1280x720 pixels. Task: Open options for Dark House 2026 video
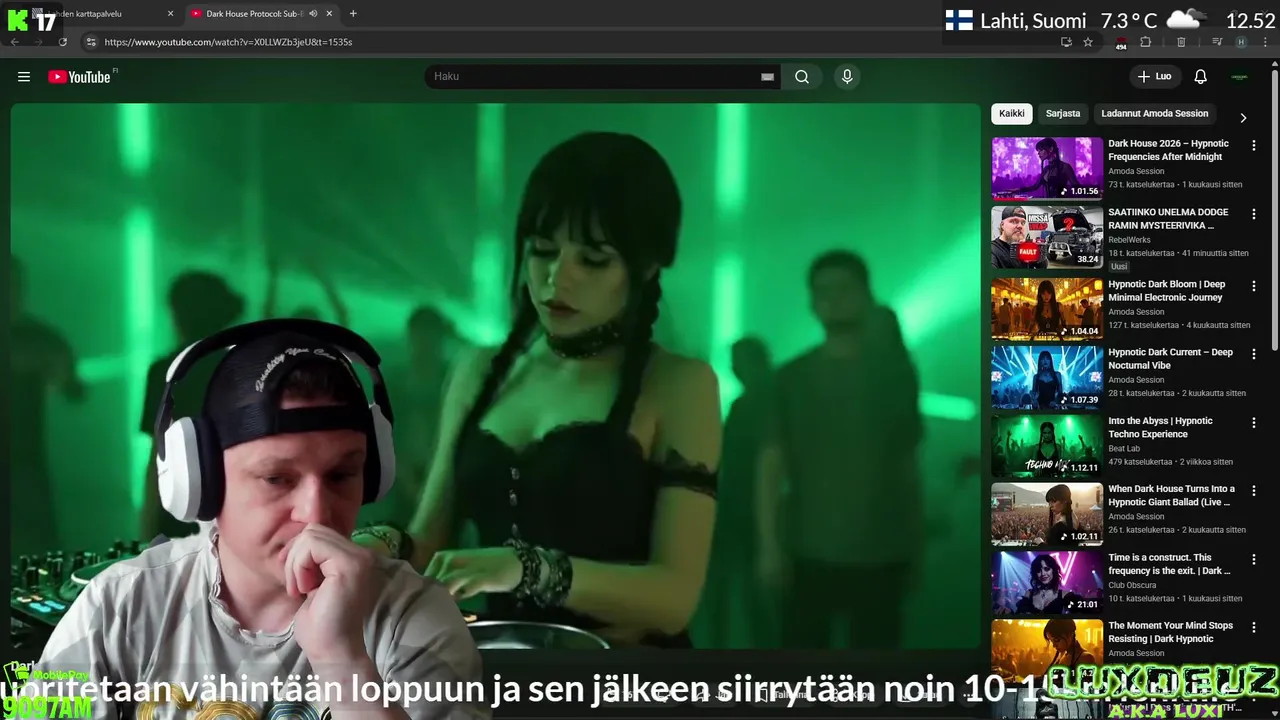(x=1254, y=146)
